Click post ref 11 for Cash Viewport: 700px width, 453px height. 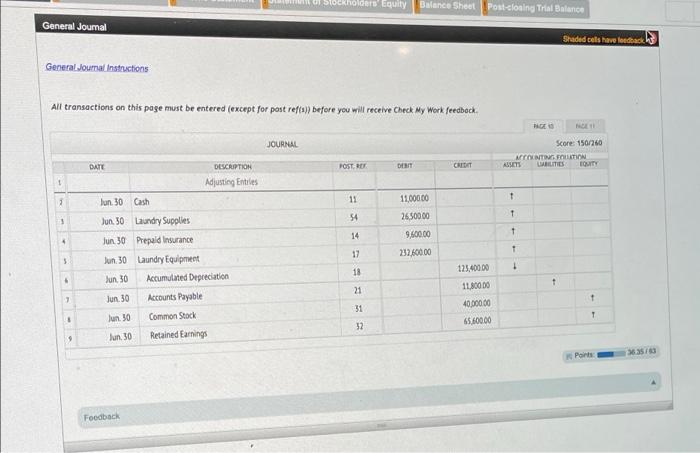click(x=354, y=199)
